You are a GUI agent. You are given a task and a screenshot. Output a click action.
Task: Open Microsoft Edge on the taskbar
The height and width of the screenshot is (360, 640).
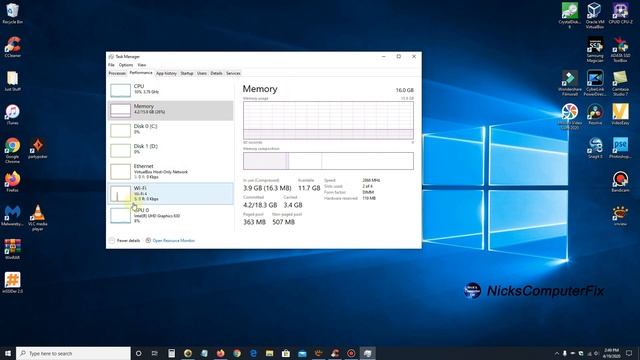click(253, 353)
